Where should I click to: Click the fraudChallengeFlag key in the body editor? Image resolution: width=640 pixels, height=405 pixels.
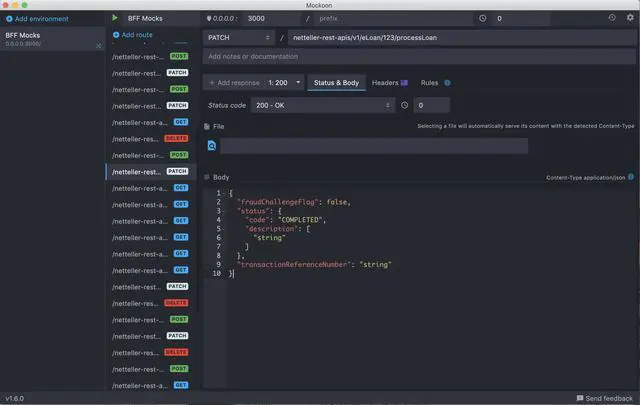(278, 202)
